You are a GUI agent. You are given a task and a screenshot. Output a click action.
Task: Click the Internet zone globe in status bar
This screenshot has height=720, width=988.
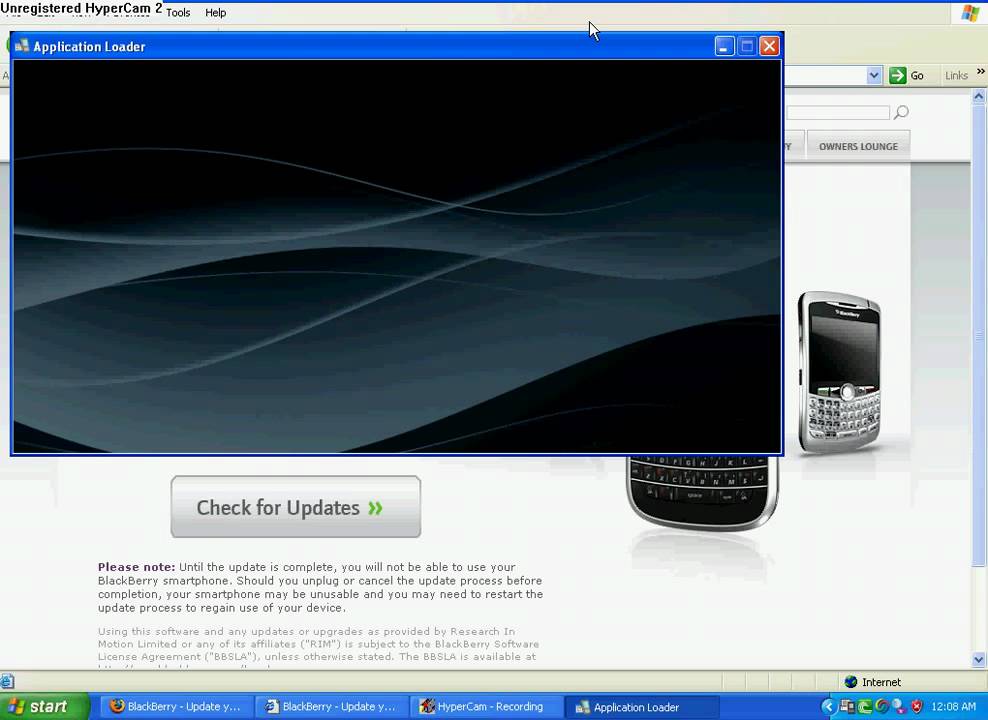pyautogui.click(x=851, y=682)
